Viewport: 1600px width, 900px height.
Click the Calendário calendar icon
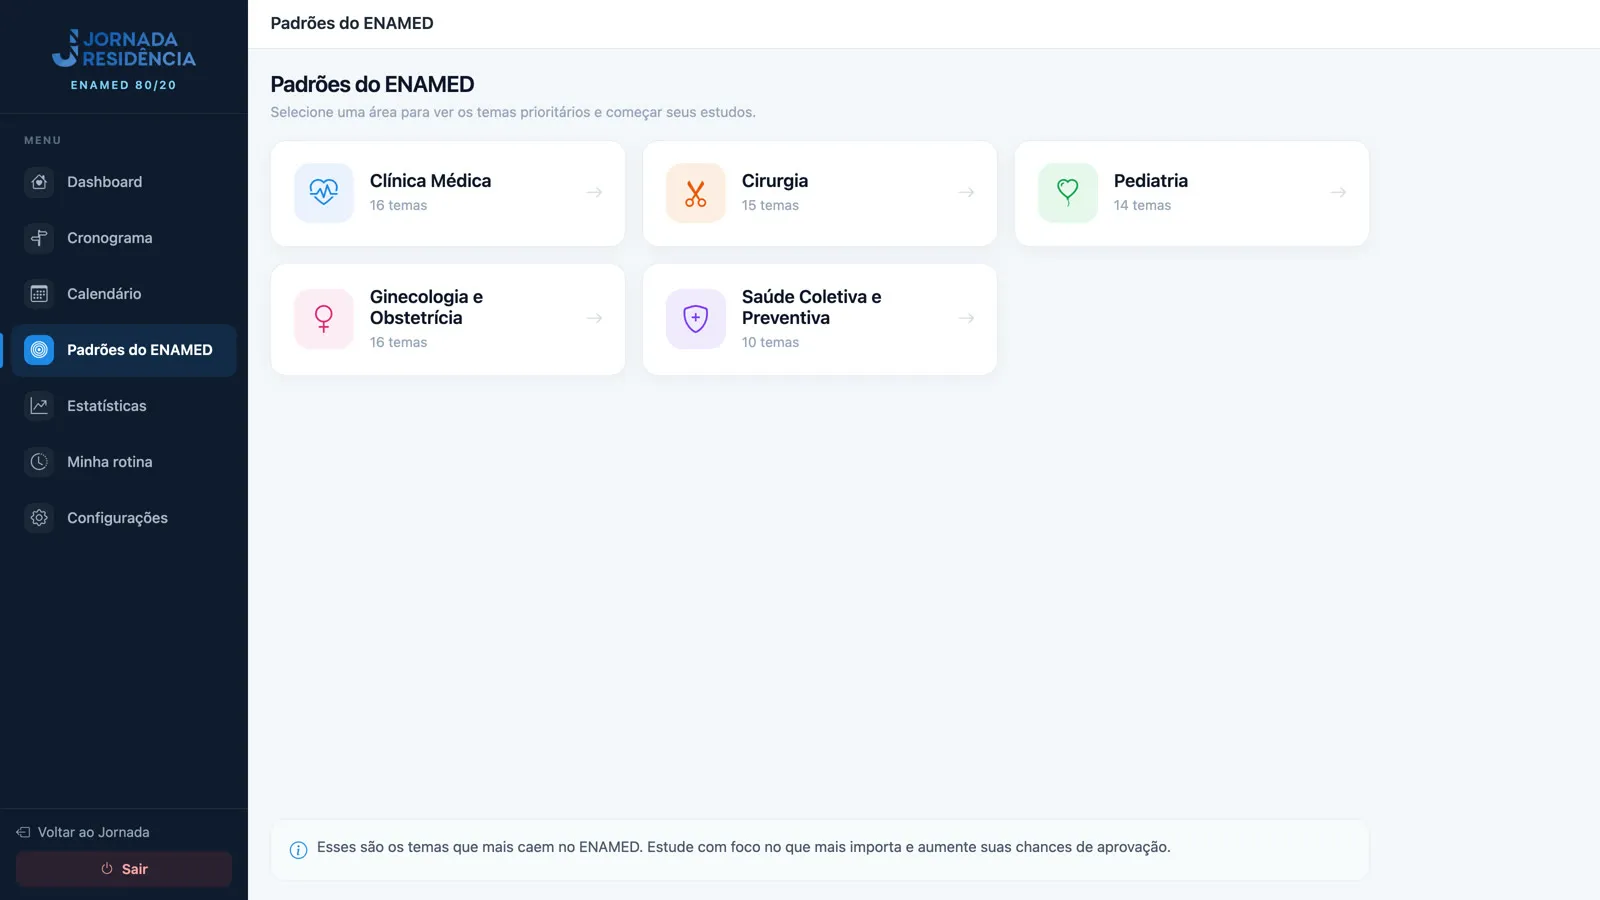(x=39, y=294)
